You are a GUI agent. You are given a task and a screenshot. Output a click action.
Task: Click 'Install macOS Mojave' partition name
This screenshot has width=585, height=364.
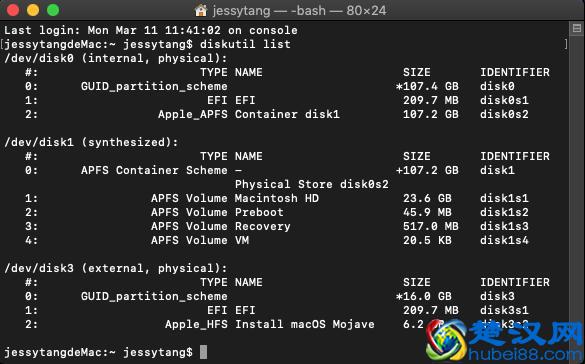[304, 324]
